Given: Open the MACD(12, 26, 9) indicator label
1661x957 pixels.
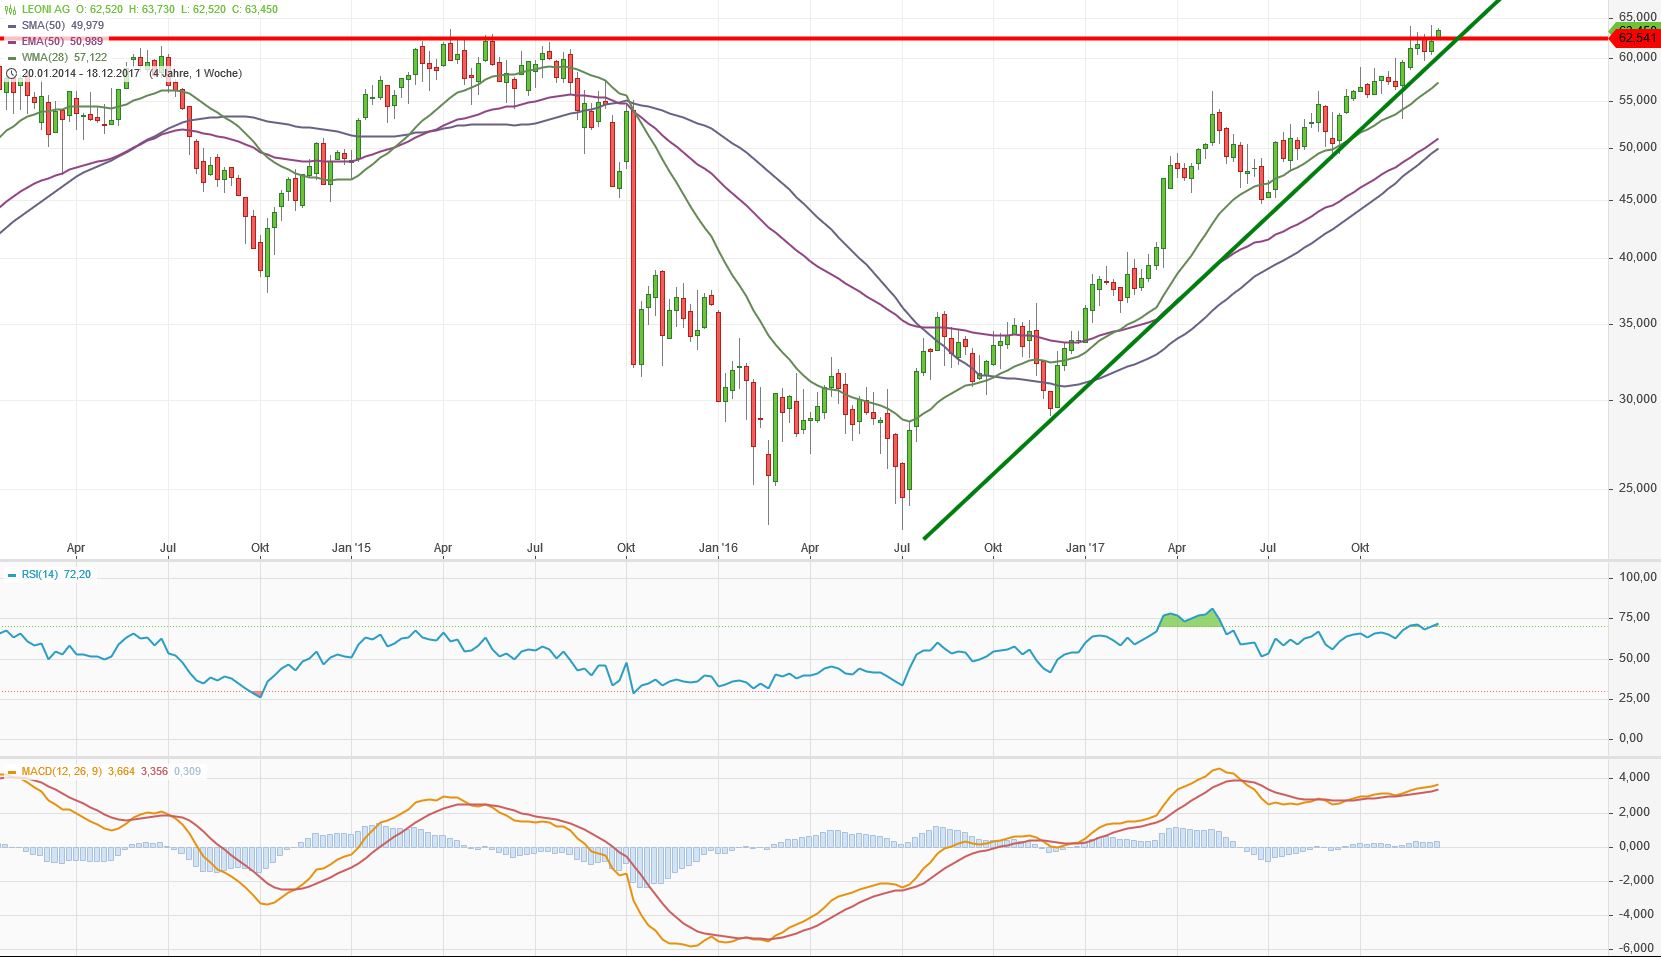Looking at the screenshot, I should pyautogui.click(x=62, y=771).
